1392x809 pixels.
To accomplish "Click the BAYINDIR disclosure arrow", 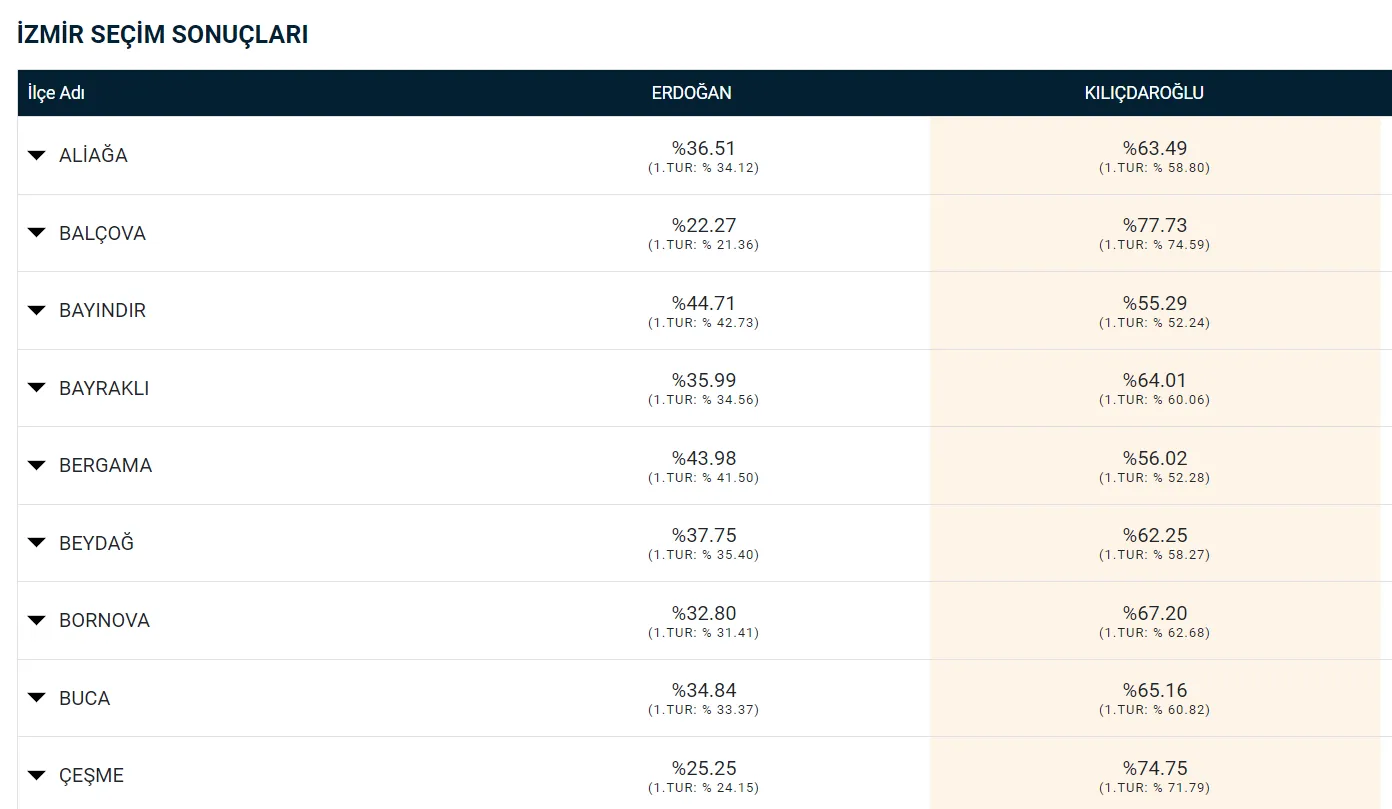I will click(x=37, y=310).
